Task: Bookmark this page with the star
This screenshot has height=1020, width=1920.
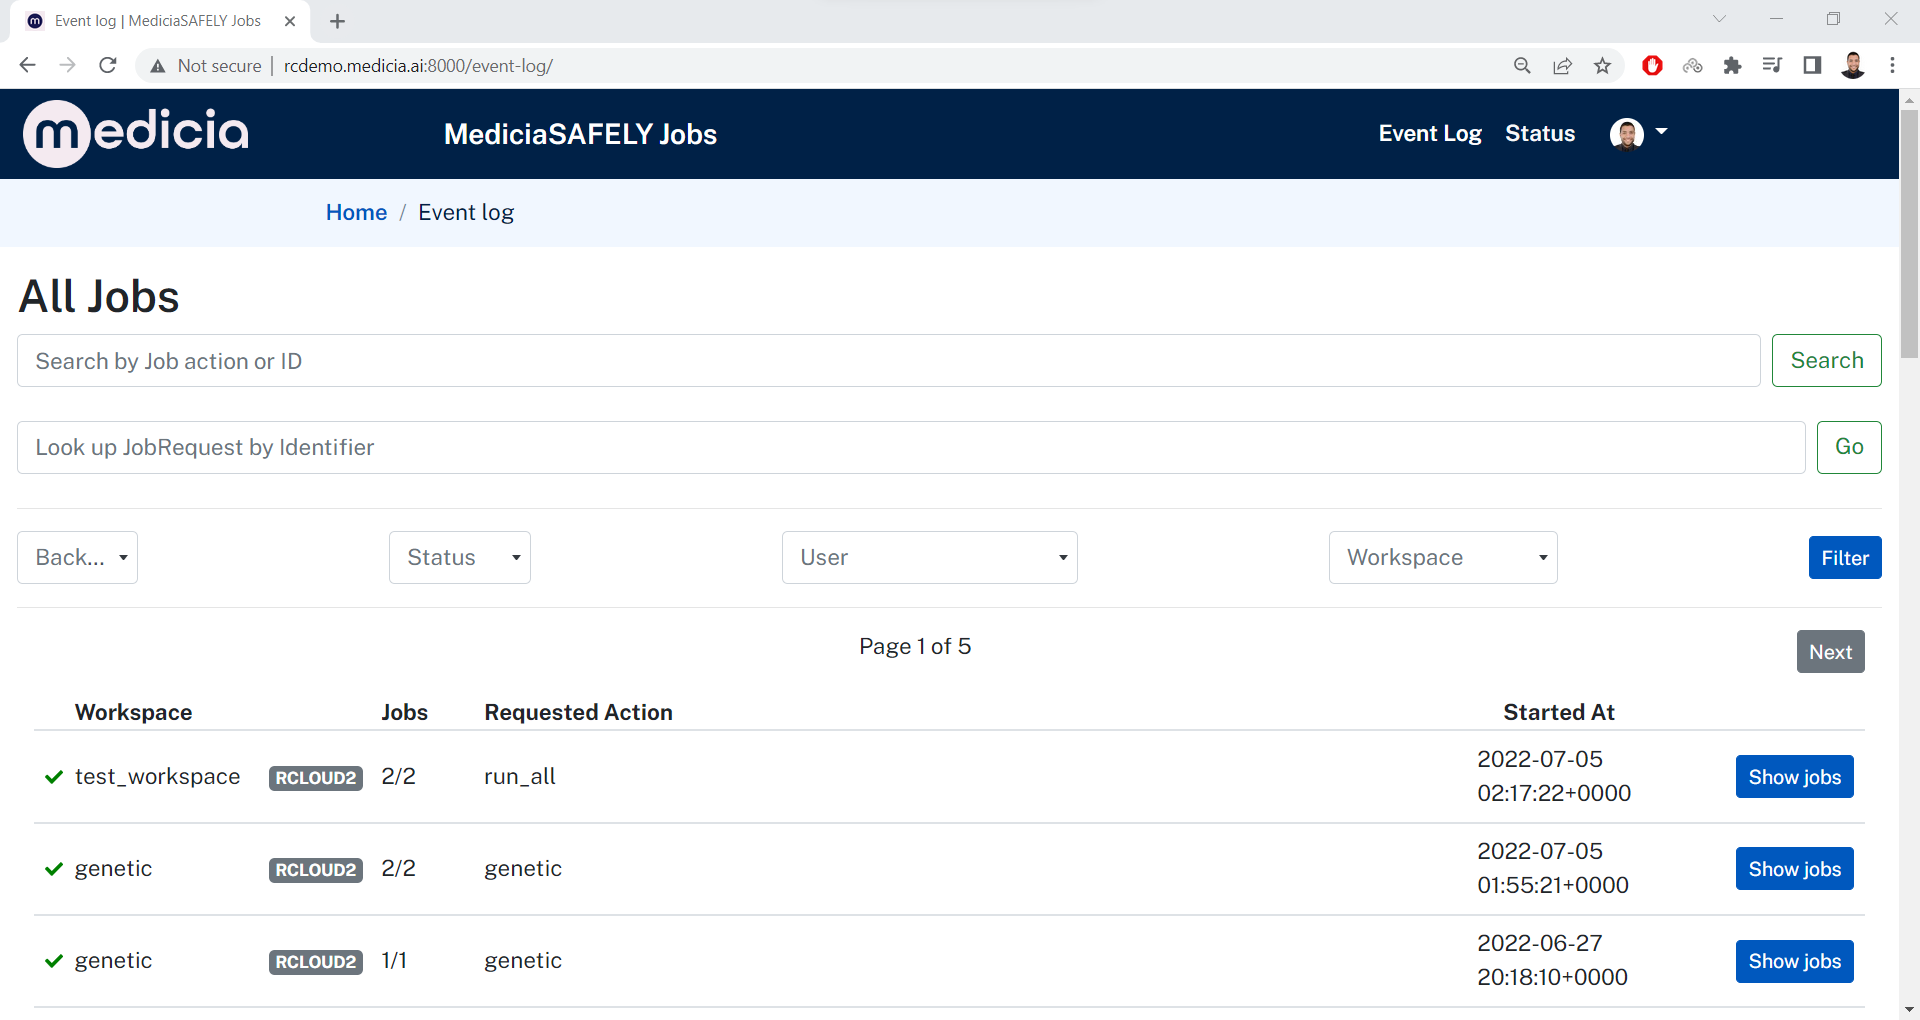Action: 1603,65
